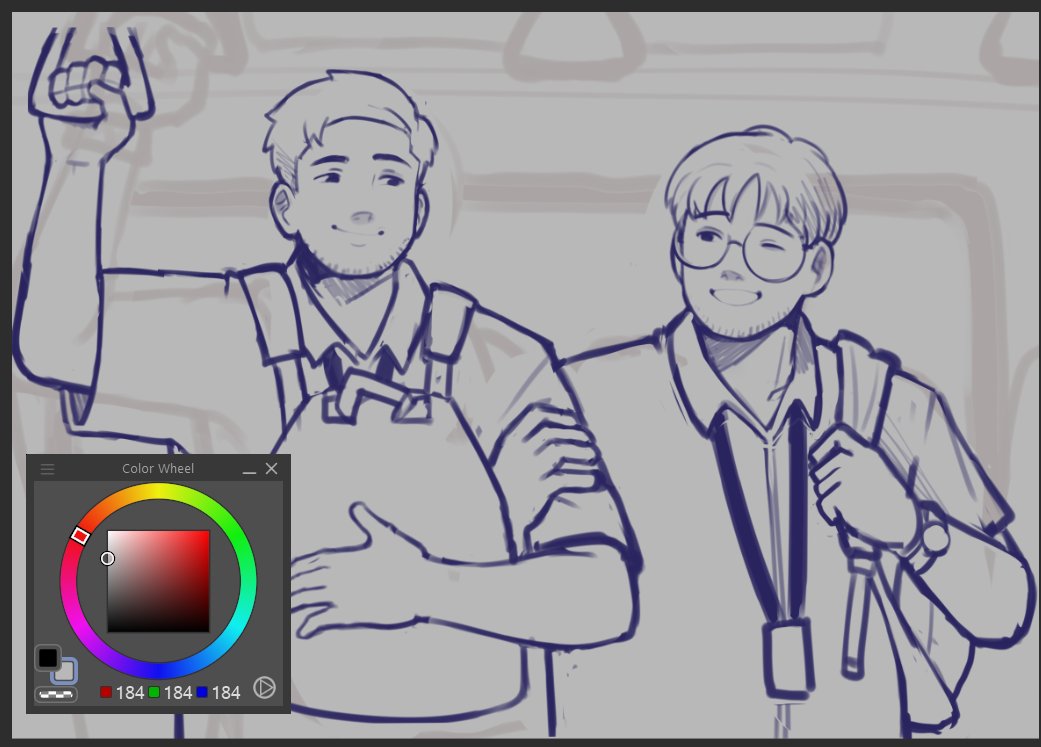Click the green value 184
Viewport: 1041px width, 747px height.
pos(178,693)
